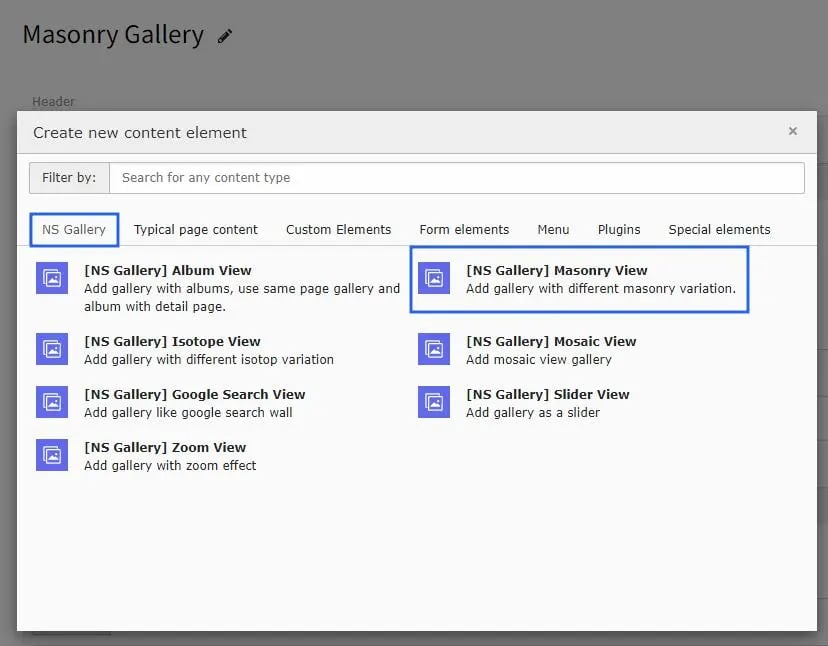Click the 'Create new content element' dialog title

(x=140, y=133)
